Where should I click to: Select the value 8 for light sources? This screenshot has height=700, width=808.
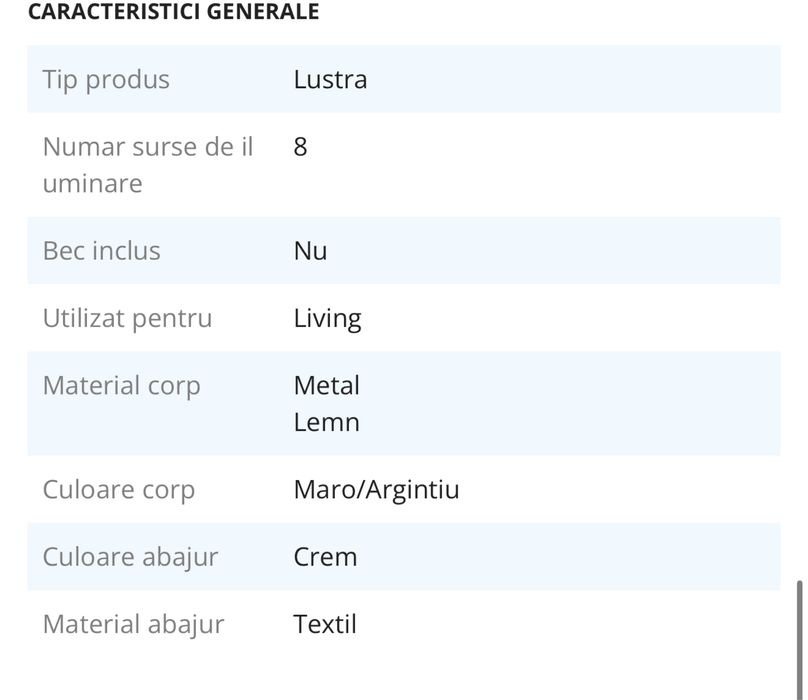tap(301, 147)
